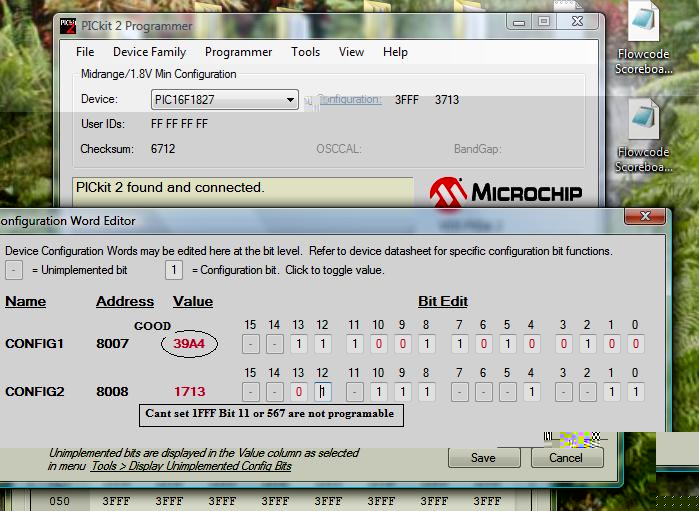Click program memory address 050

tap(59, 501)
